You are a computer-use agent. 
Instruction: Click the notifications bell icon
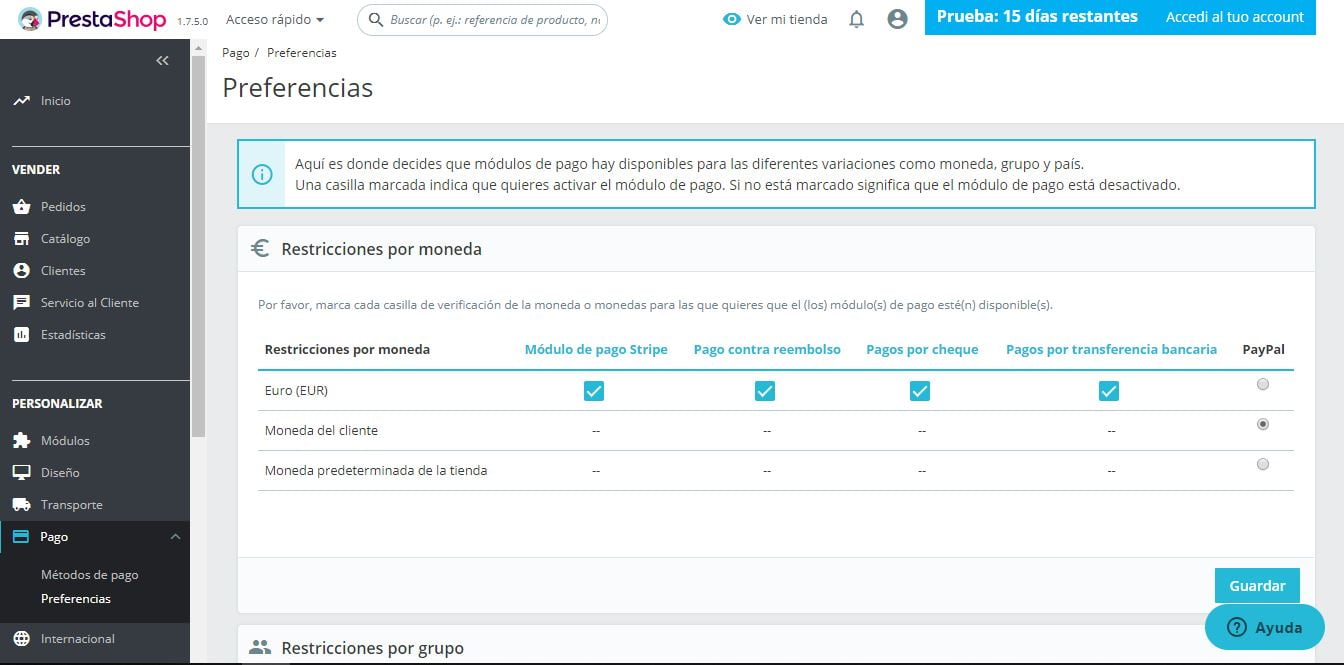tap(856, 18)
